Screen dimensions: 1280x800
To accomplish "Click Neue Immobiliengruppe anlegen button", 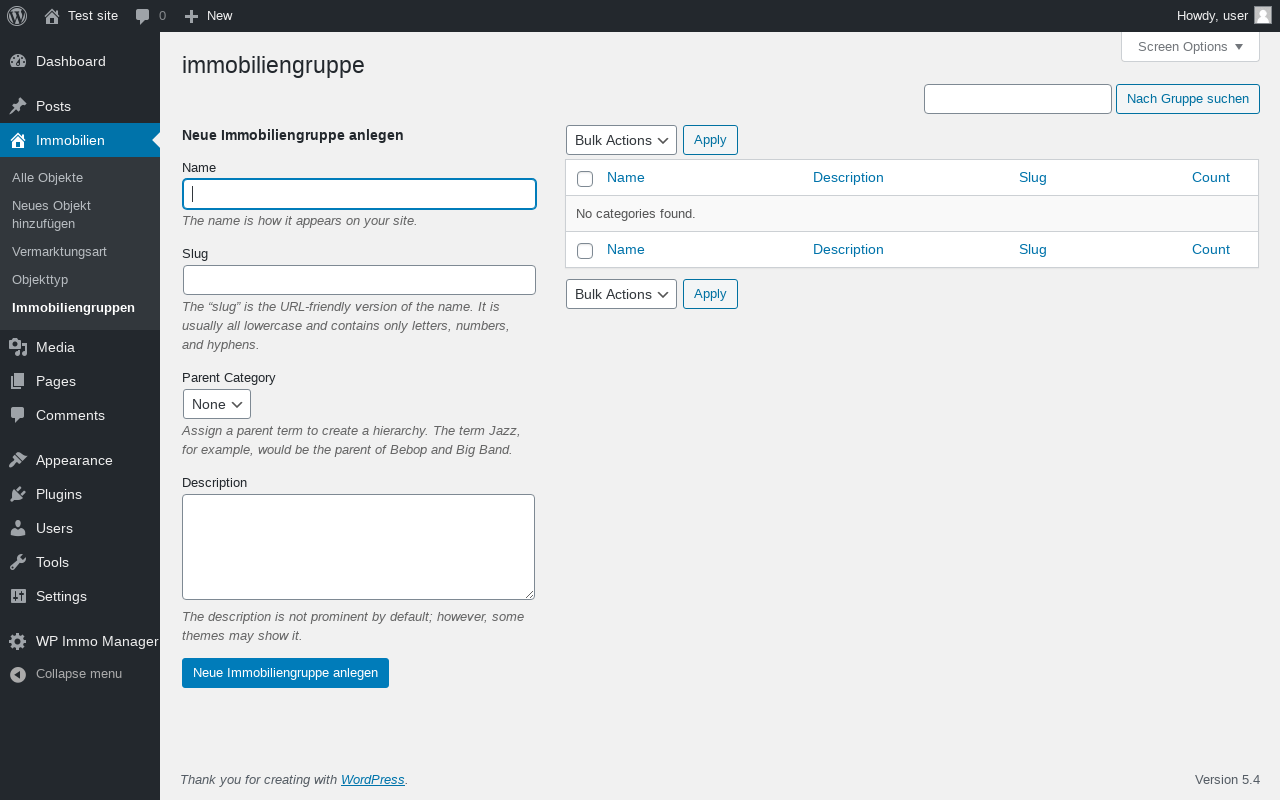I will tap(285, 673).
